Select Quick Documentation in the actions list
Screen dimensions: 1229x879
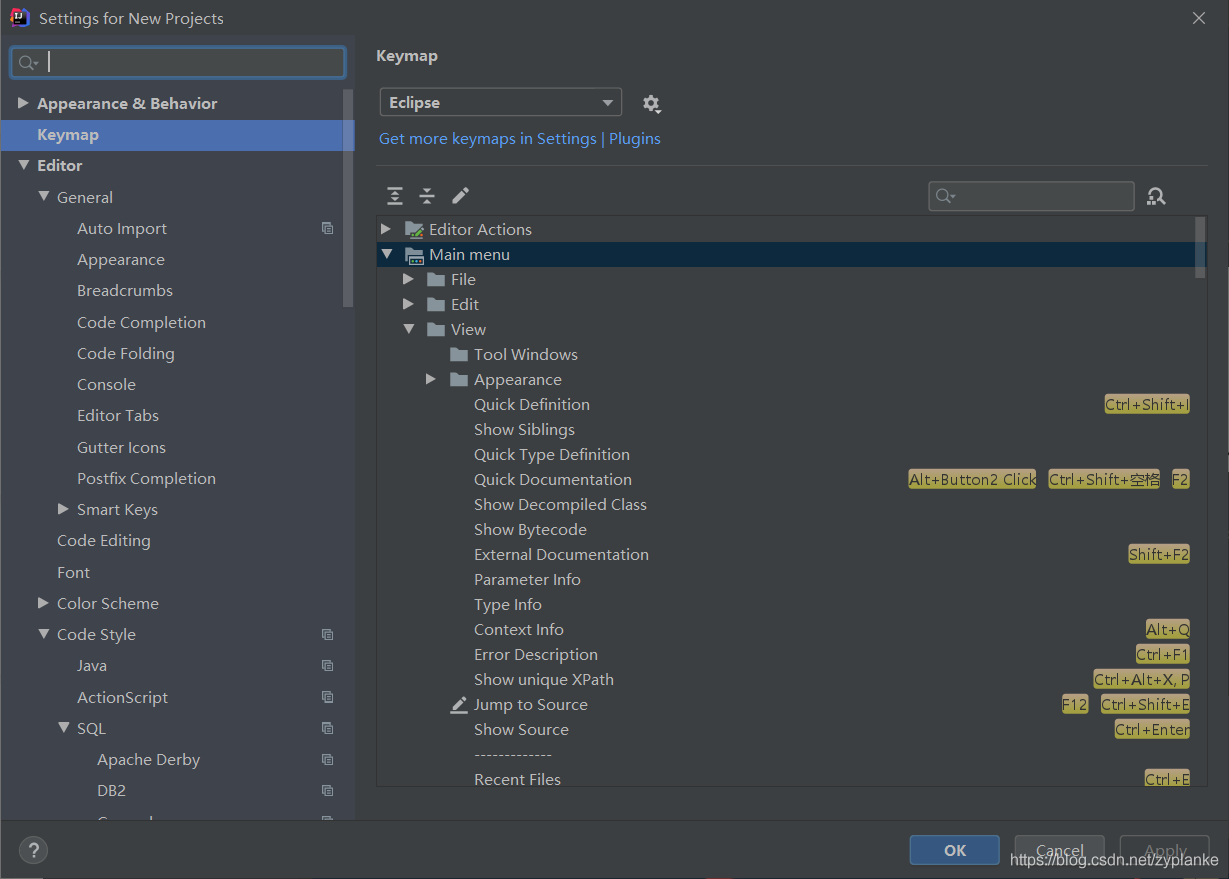[x=552, y=479]
